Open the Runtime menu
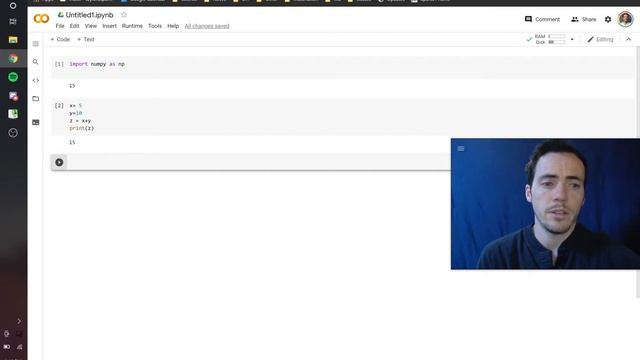The height and width of the screenshot is (360, 640). tap(132, 26)
